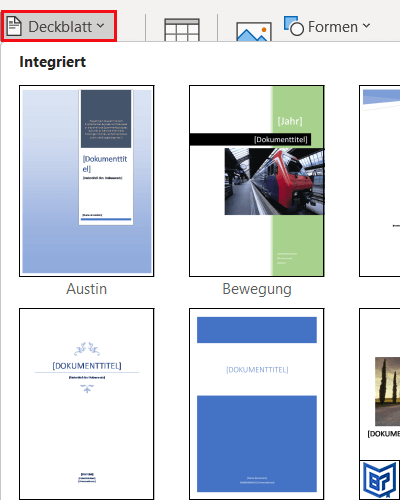Expand the Deckblatt dropdown arrow
Image resolution: width=400 pixels, height=500 pixels.
click(x=101, y=26)
